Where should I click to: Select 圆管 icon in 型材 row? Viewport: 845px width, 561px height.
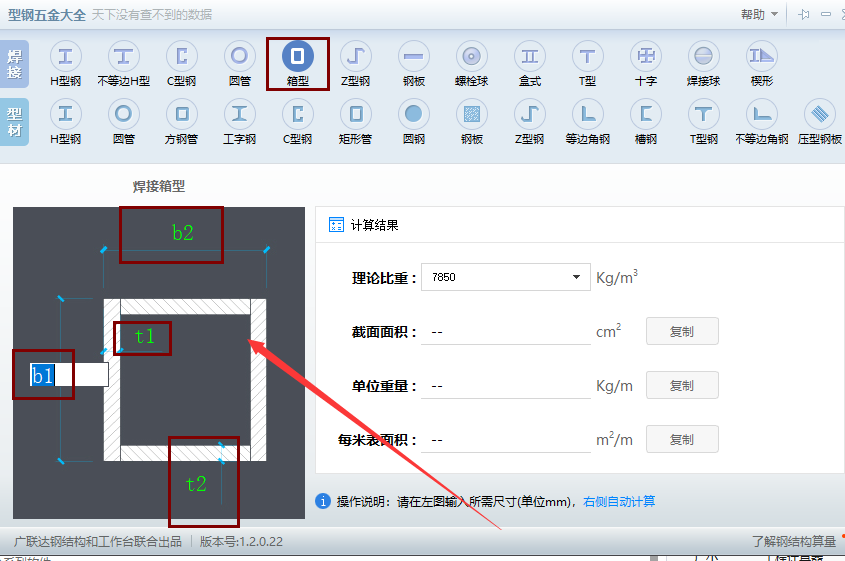(x=123, y=114)
